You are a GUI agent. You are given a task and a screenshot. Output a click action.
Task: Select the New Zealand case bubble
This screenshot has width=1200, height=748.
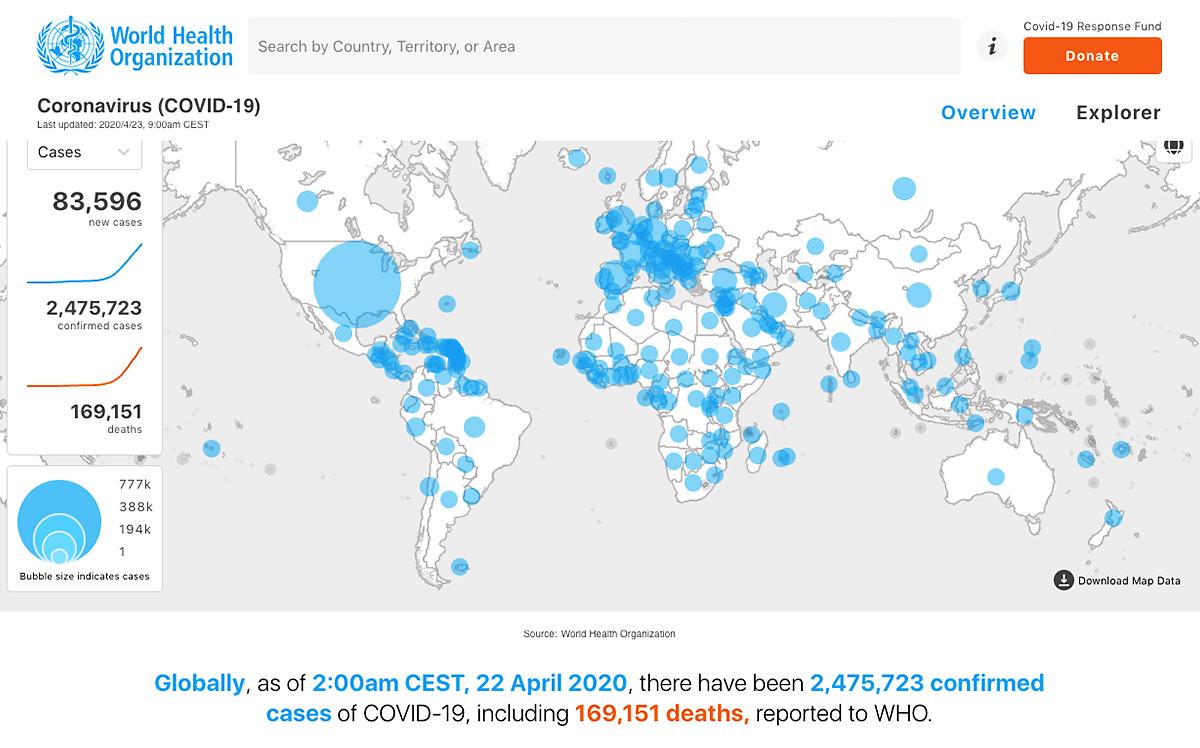point(1111,517)
